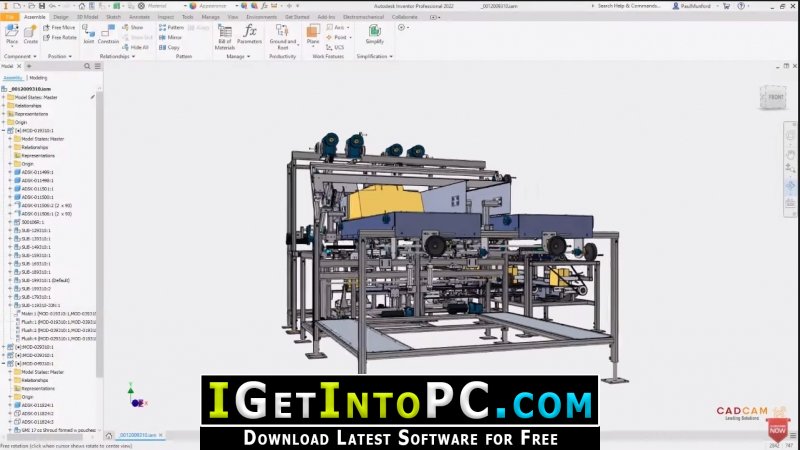Image resolution: width=800 pixels, height=450 pixels.
Task: Collapse the MOD-019310:1 node
Action: coord(4,131)
